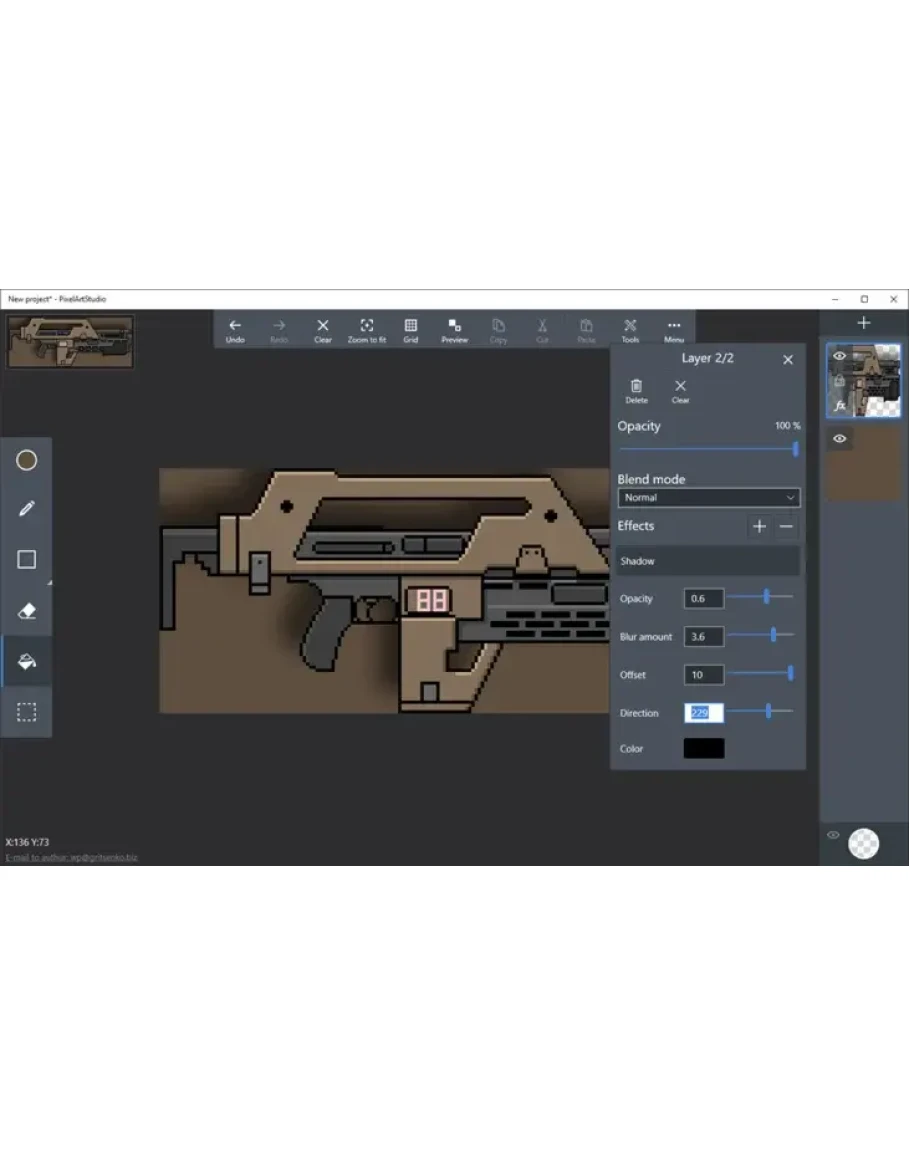This screenshot has width=910, height=1155.
Task: Click Undo in the top toolbar
Action: pyautogui.click(x=235, y=330)
